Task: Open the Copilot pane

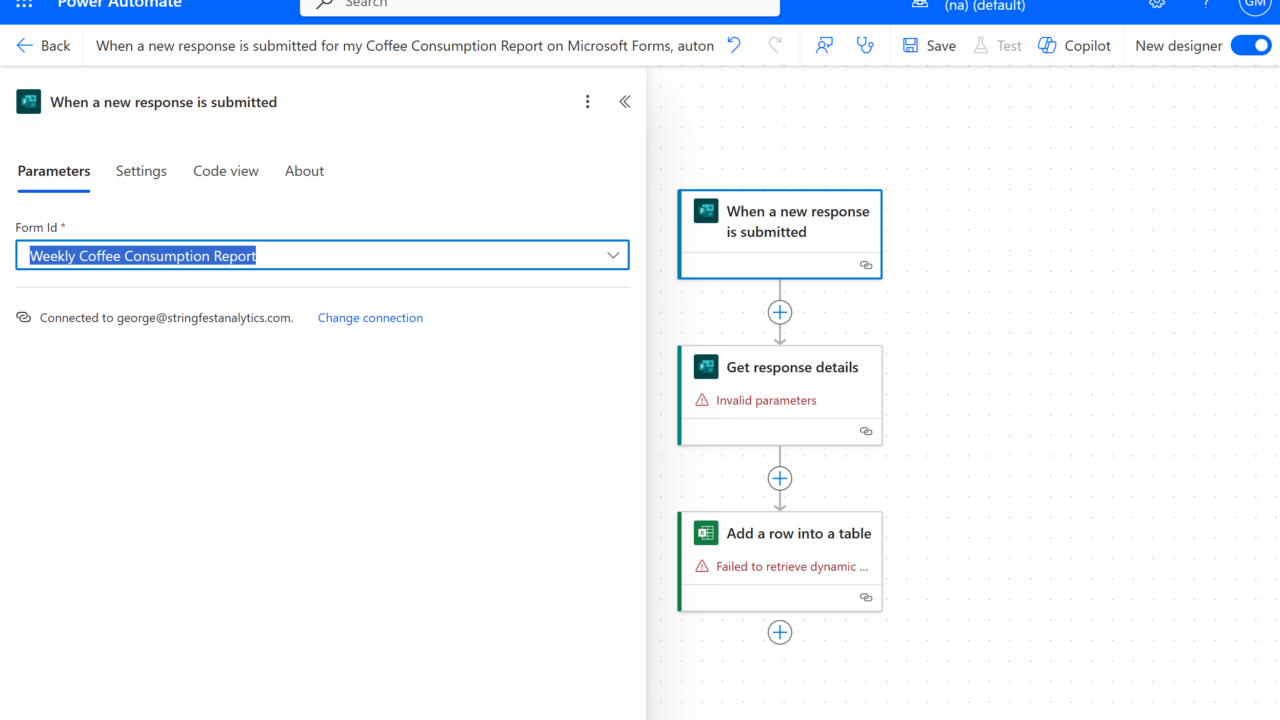Action: (x=1074, y=45)
